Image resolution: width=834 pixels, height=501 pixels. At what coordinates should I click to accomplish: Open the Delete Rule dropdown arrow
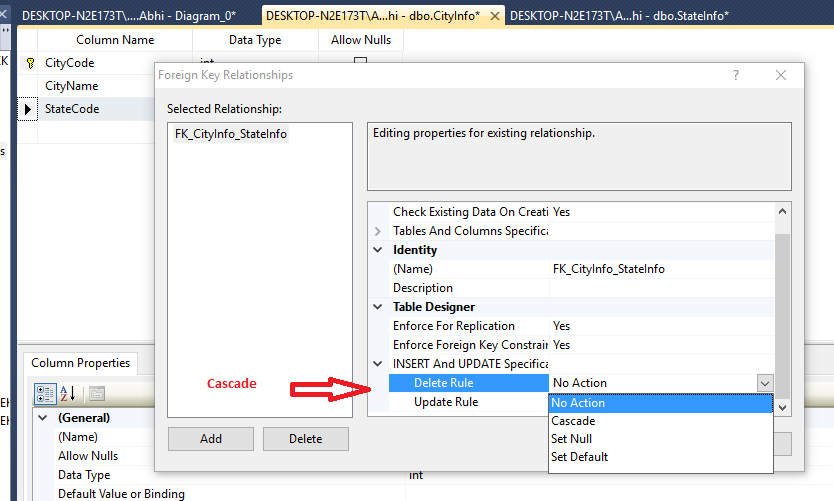coord(765,383)
